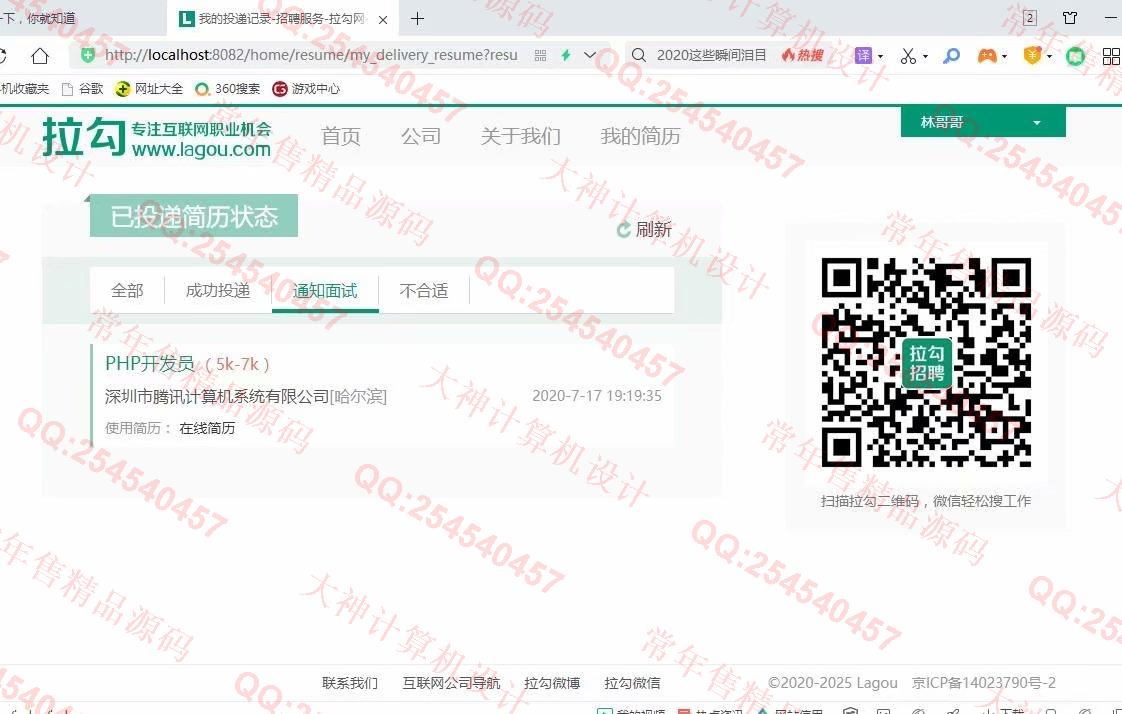Open the 游戏中心 bookmark
This screenshot has height=714, width=1122.
[x=306, y=89]
